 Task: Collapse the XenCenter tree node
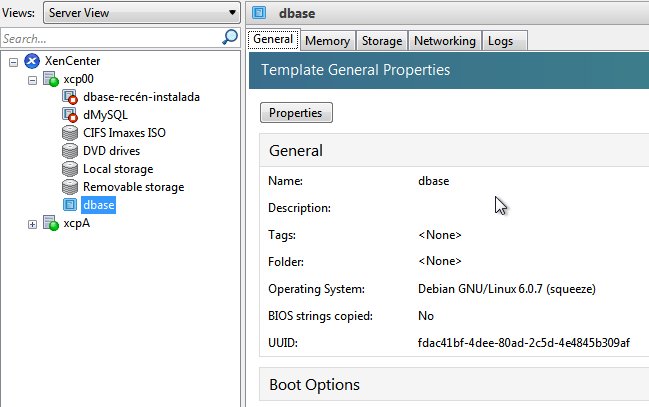14,62
